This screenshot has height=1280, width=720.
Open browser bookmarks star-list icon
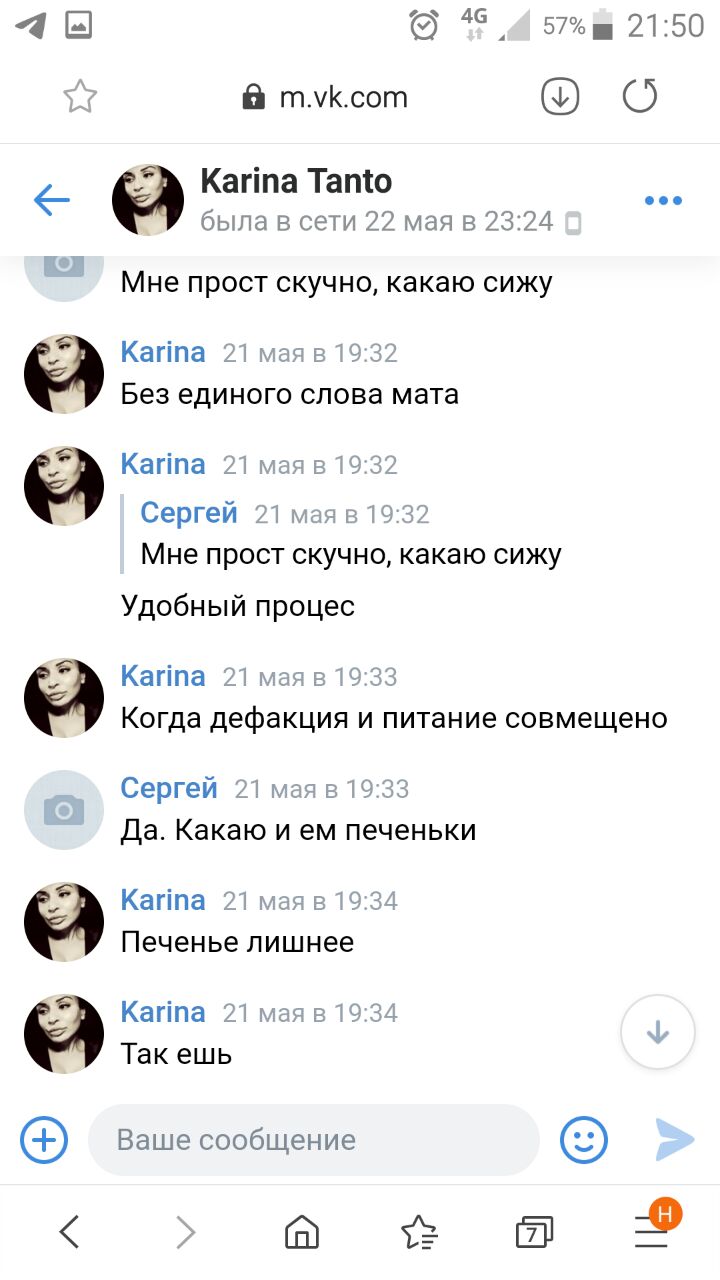[x=418, y=1232]
